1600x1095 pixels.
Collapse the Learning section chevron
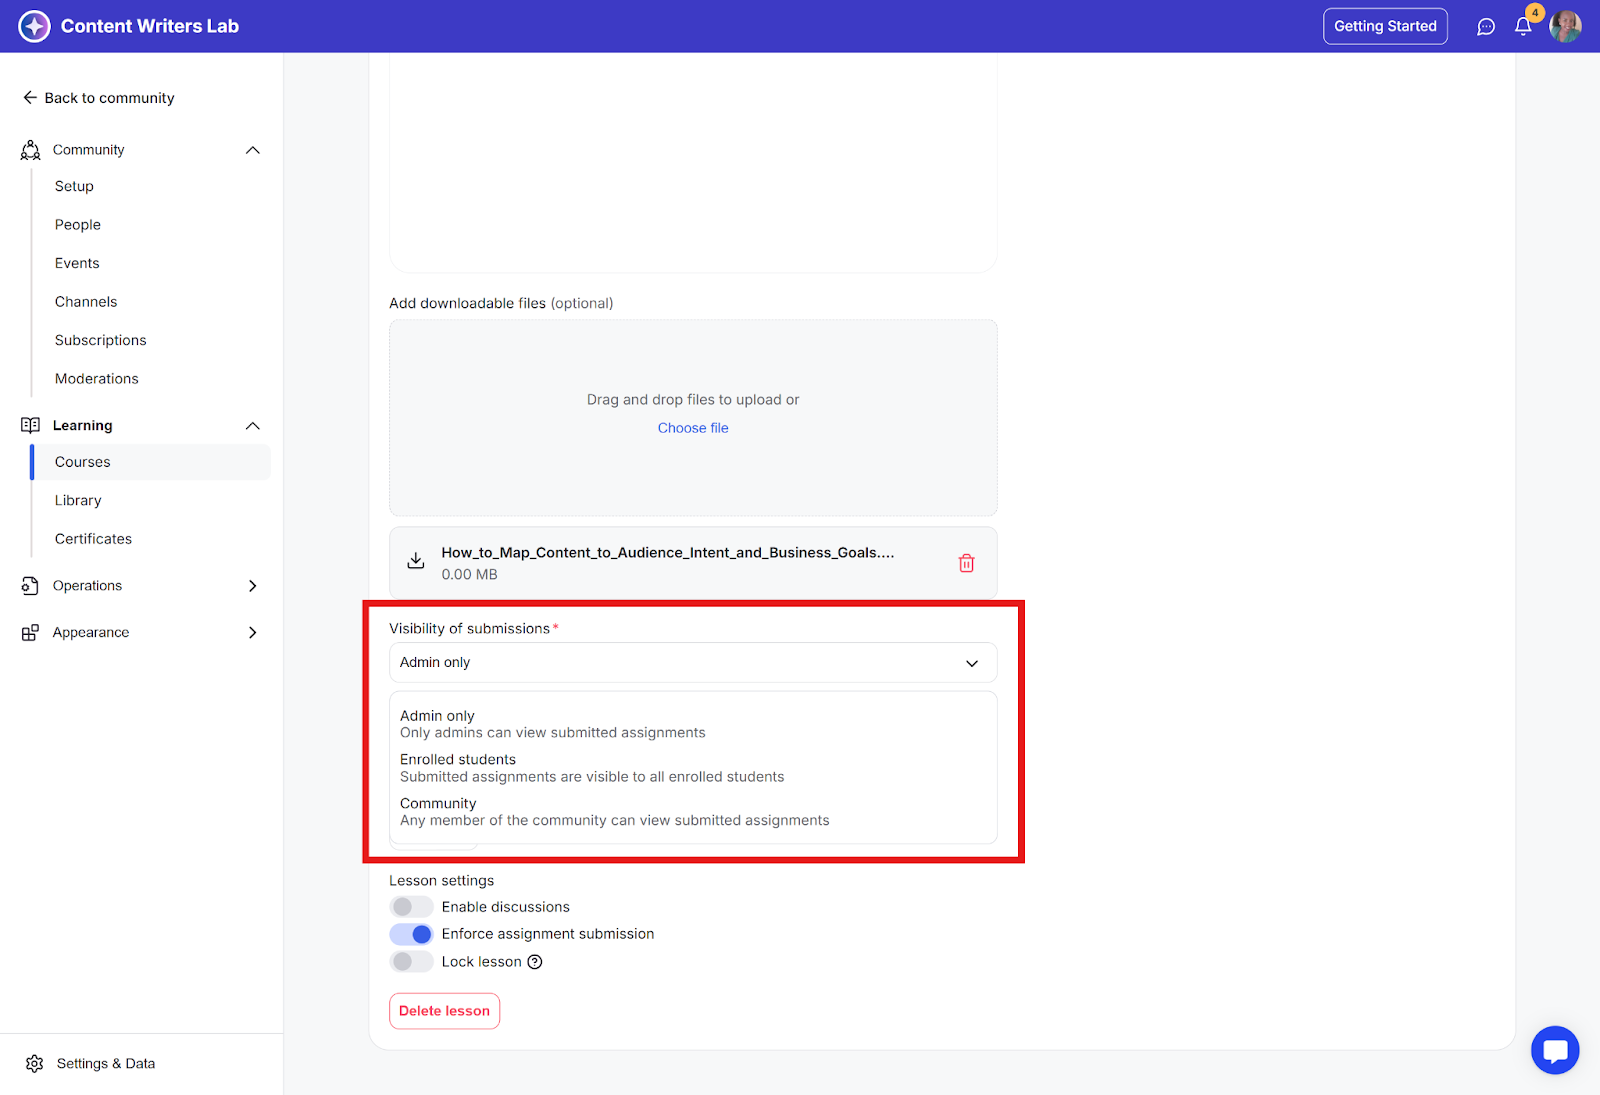point(253,426)
